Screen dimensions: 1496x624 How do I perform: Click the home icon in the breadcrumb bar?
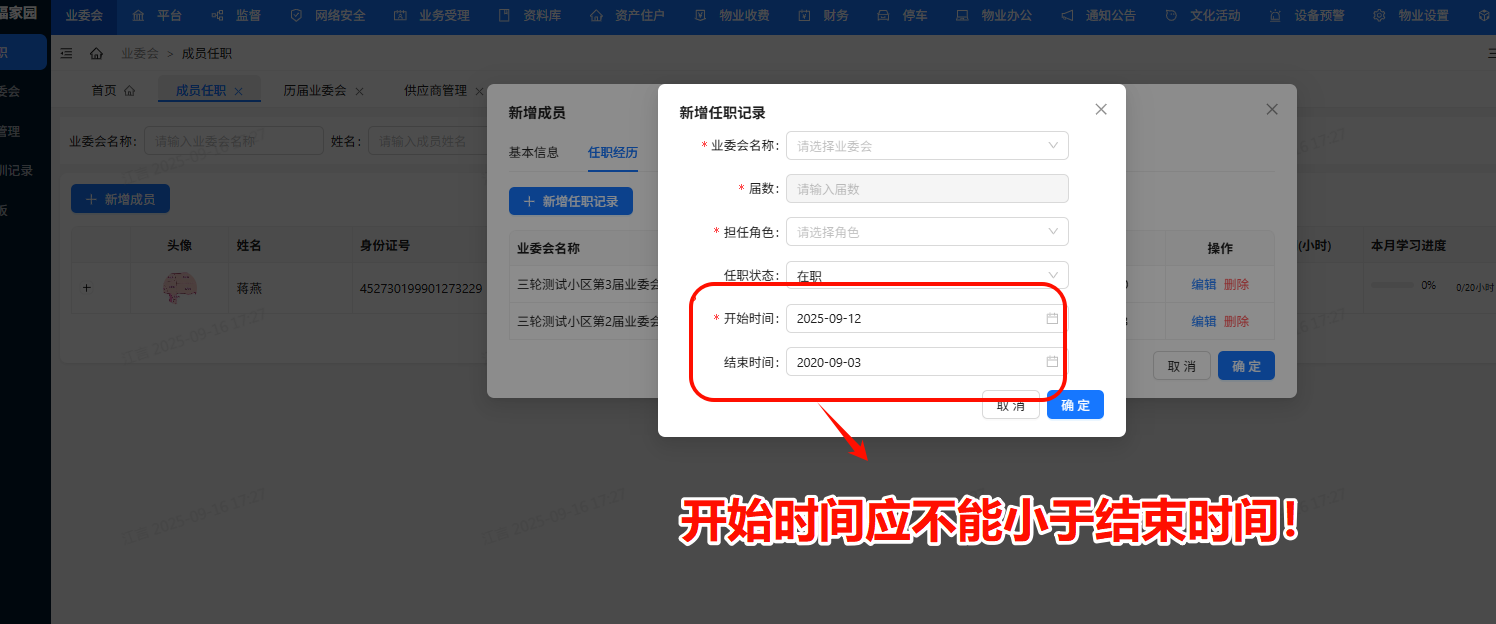(x=94, y=53)
